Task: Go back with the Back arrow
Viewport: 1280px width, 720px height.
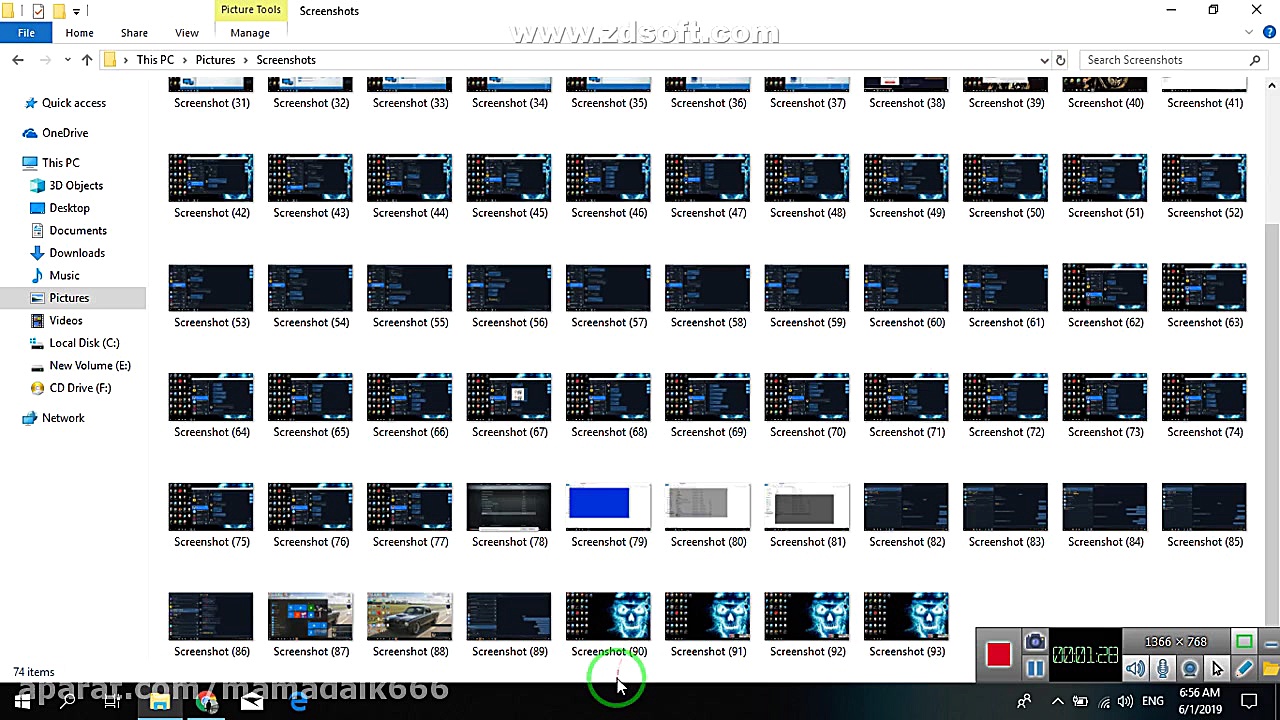Action: click(x=18, y=60)
